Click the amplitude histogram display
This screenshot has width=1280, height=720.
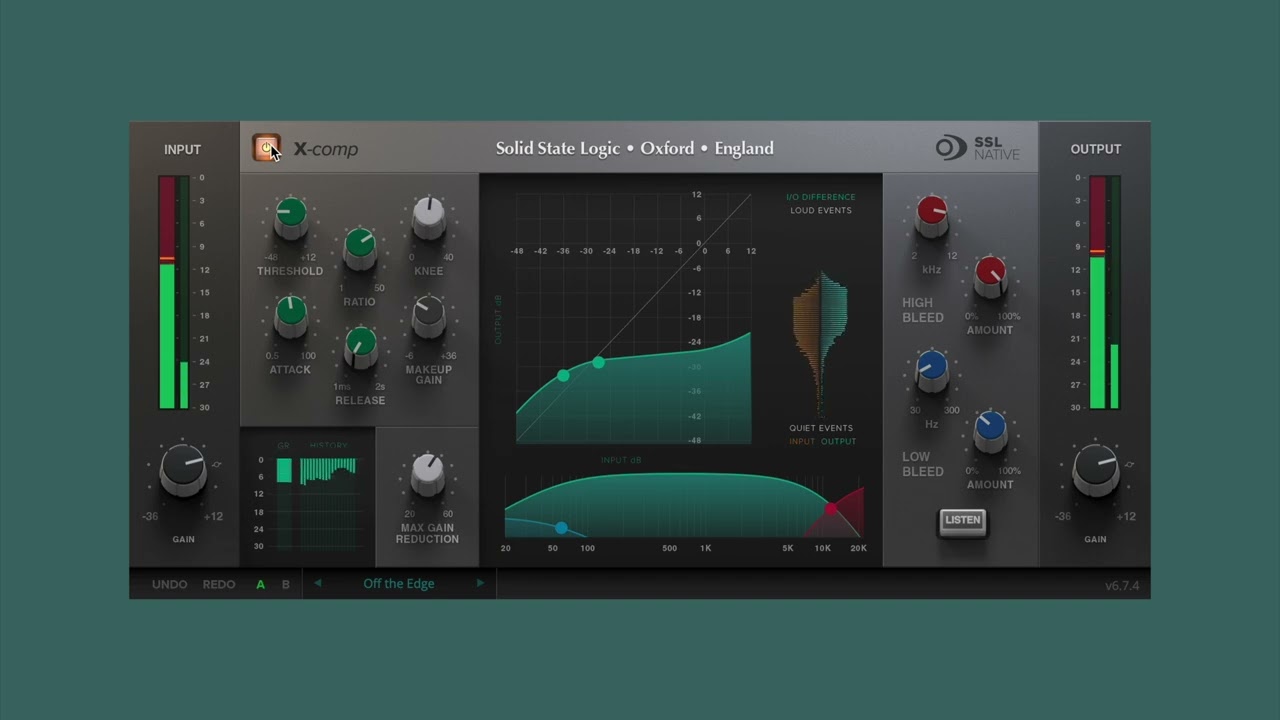click(x=821, y=342)
